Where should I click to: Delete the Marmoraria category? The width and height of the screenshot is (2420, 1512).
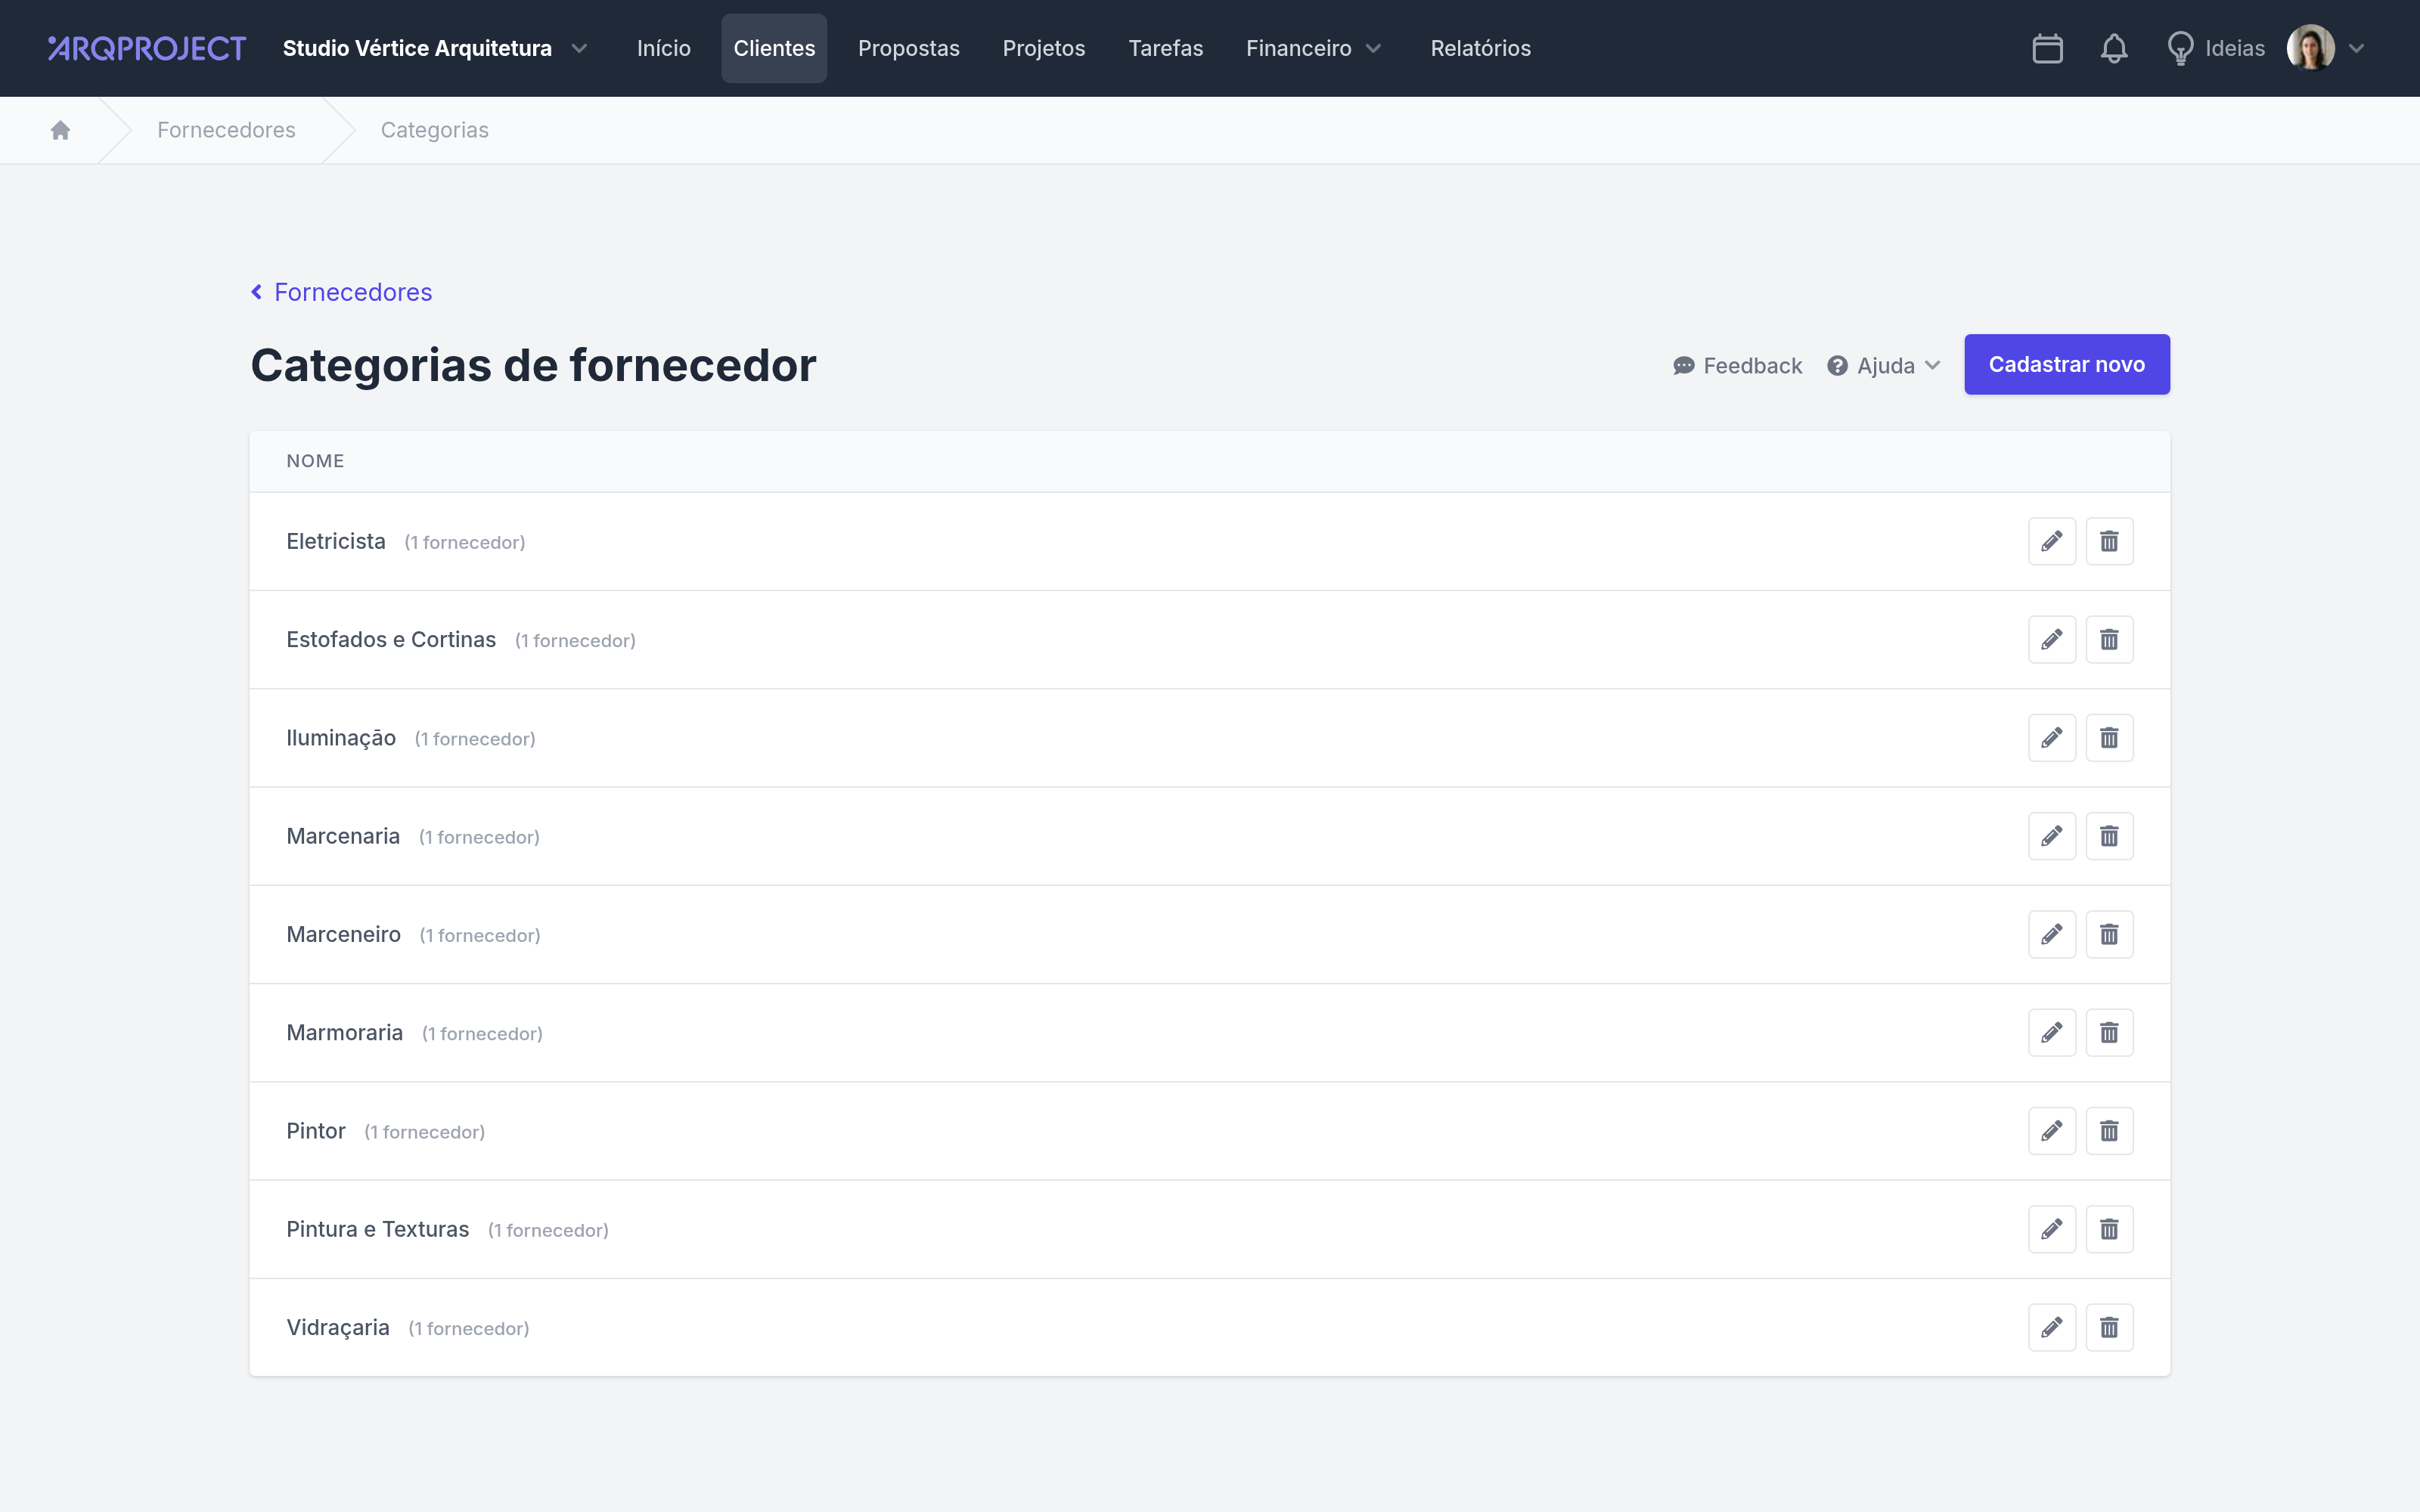click(x=2109, y=1032)
